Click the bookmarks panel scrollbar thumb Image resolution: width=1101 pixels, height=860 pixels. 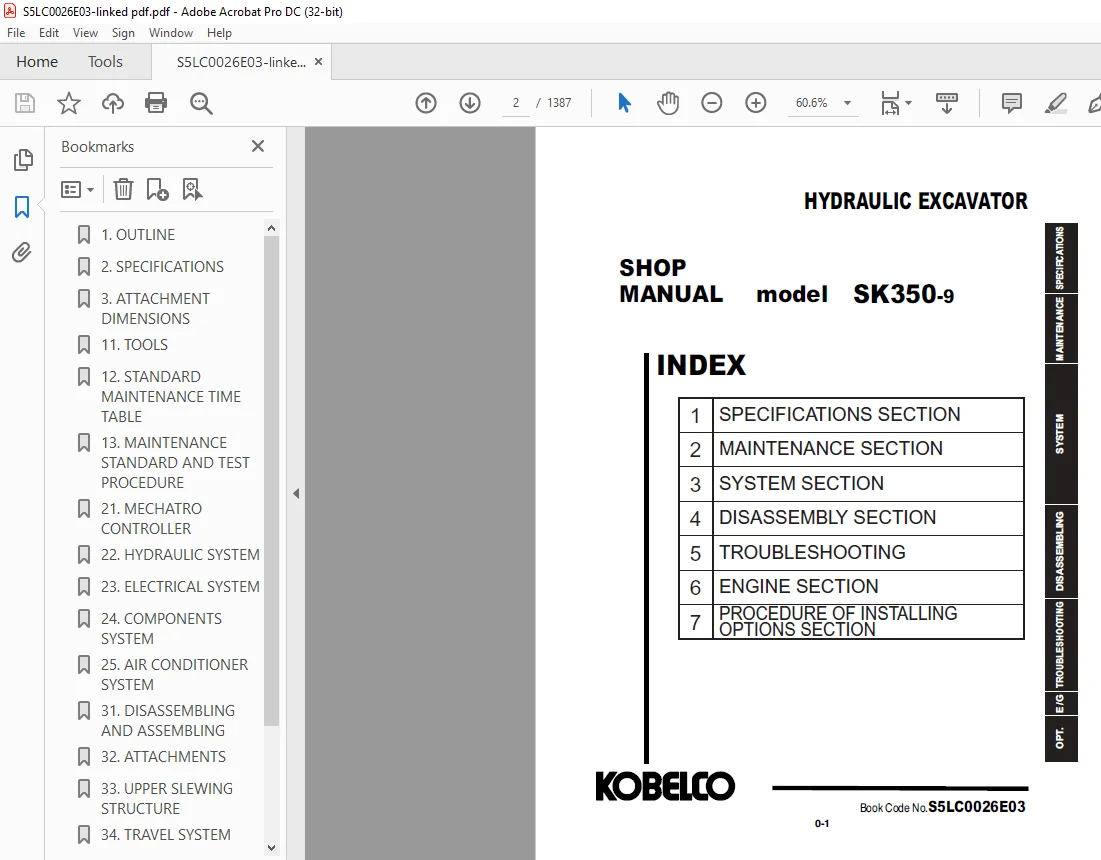[x=272, y=481]
